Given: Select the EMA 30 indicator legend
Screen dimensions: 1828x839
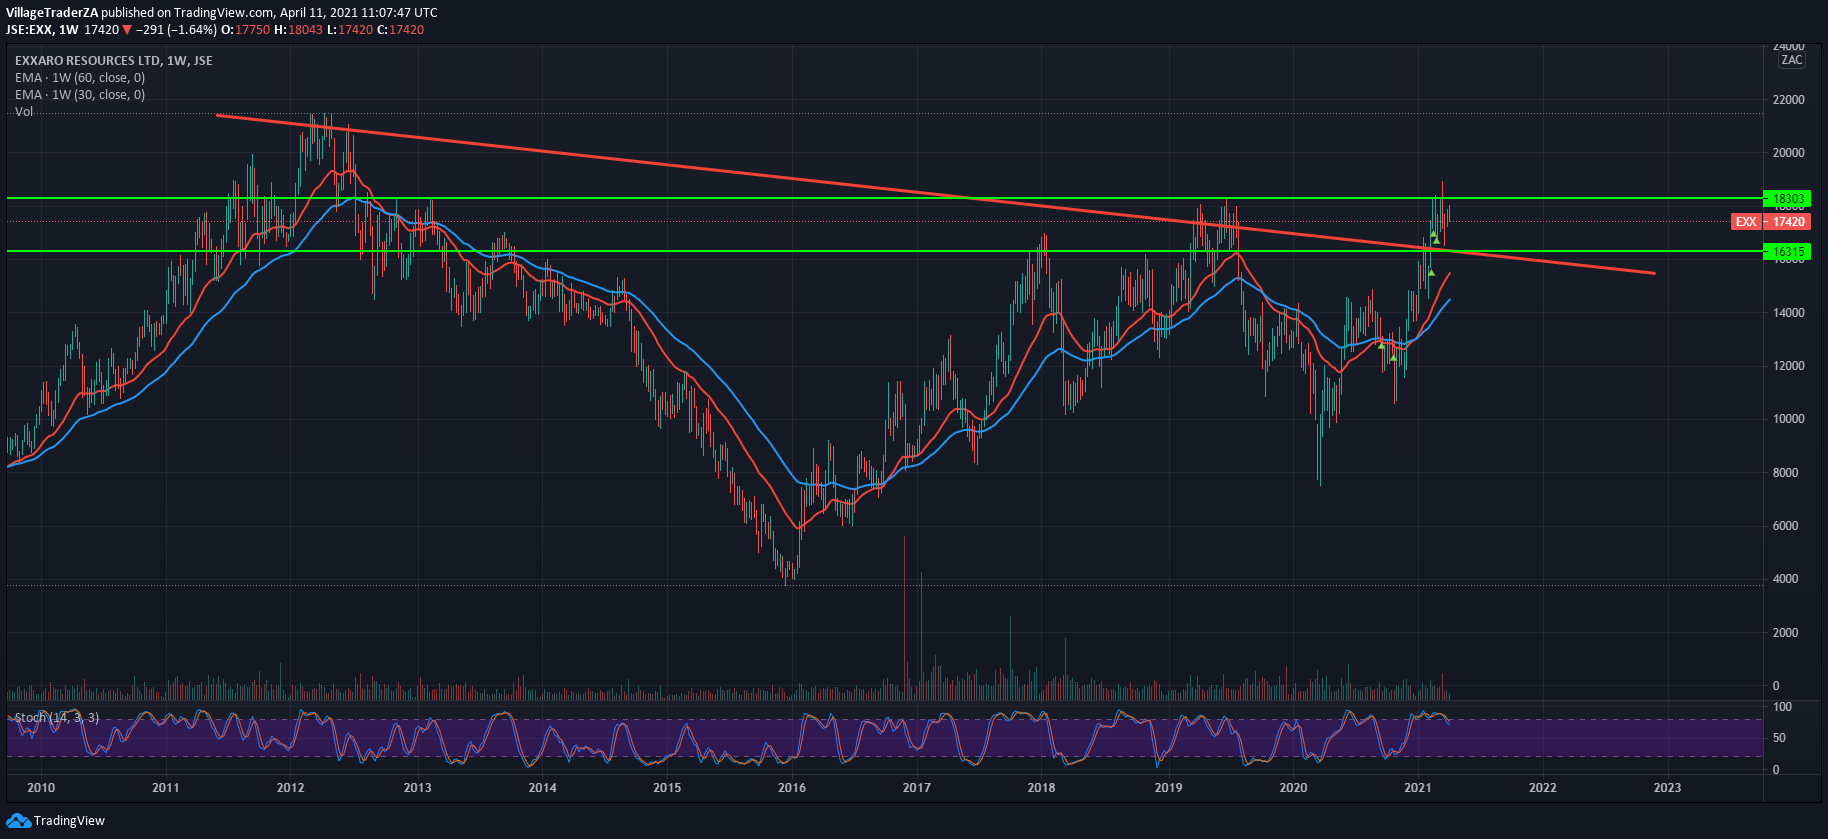Looking at the screenshot, I should pos(80,95).
